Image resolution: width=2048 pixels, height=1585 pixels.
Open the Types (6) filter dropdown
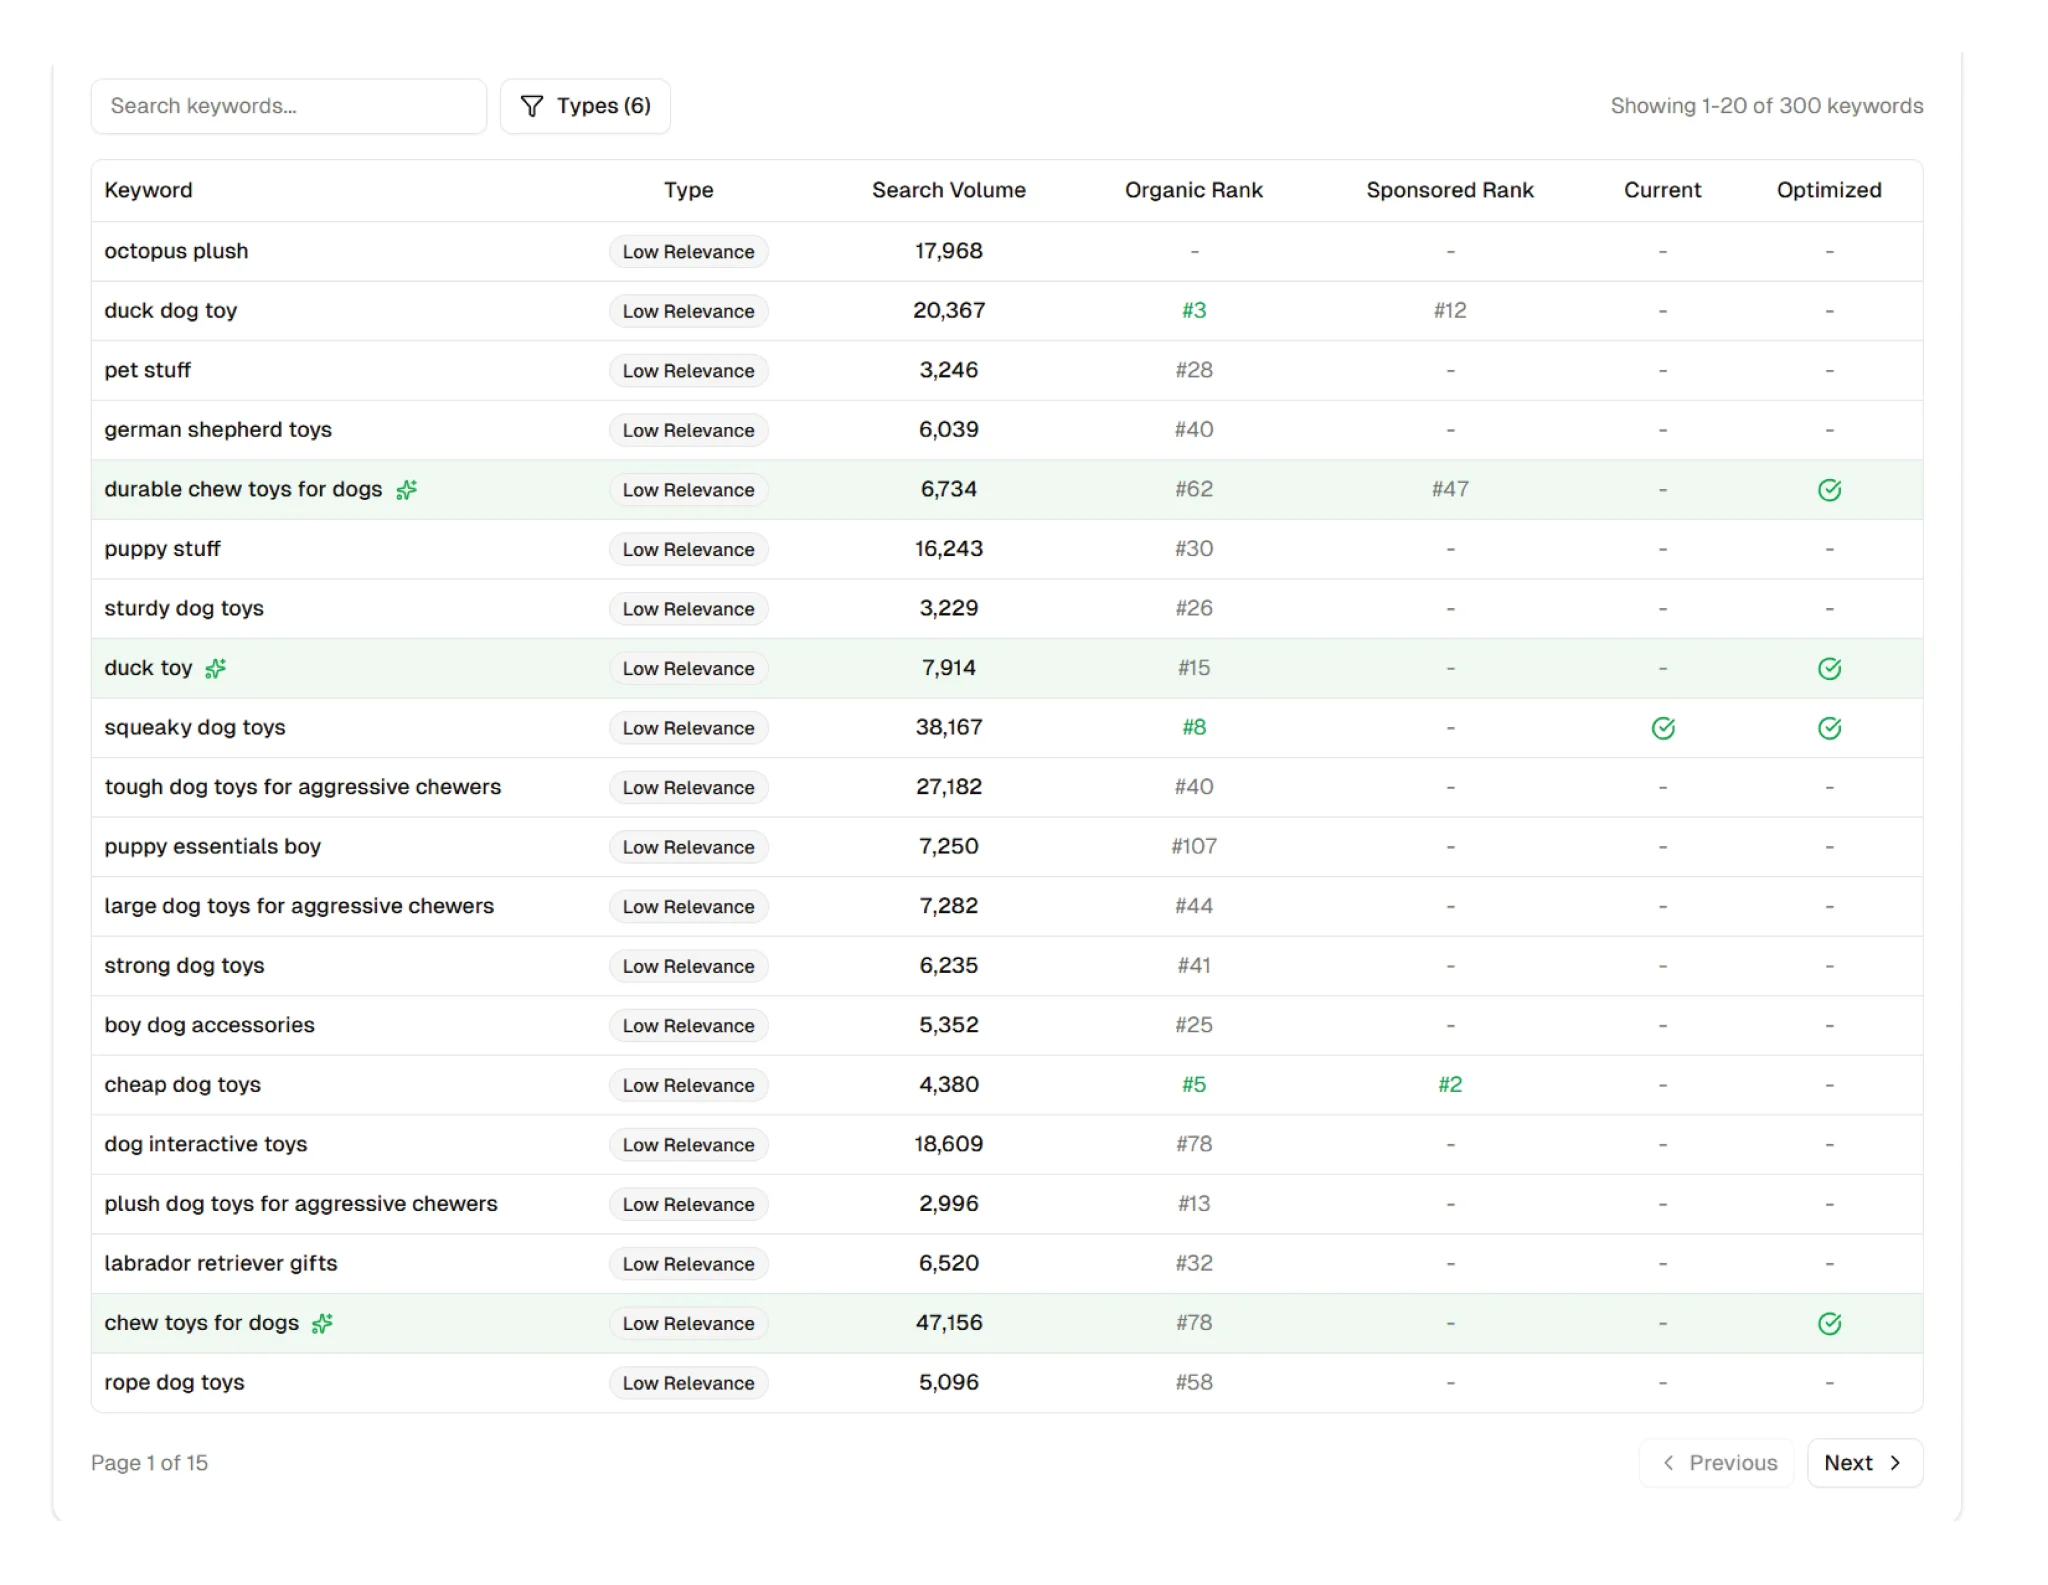[x=585, y=106]
